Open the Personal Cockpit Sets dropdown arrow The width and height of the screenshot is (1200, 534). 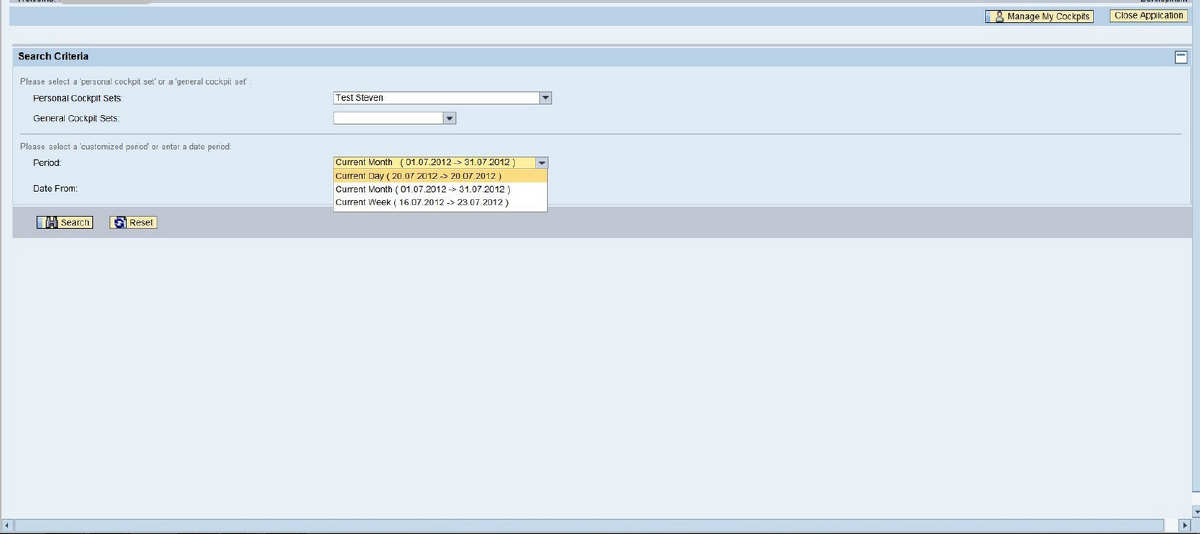pos(545,98)
